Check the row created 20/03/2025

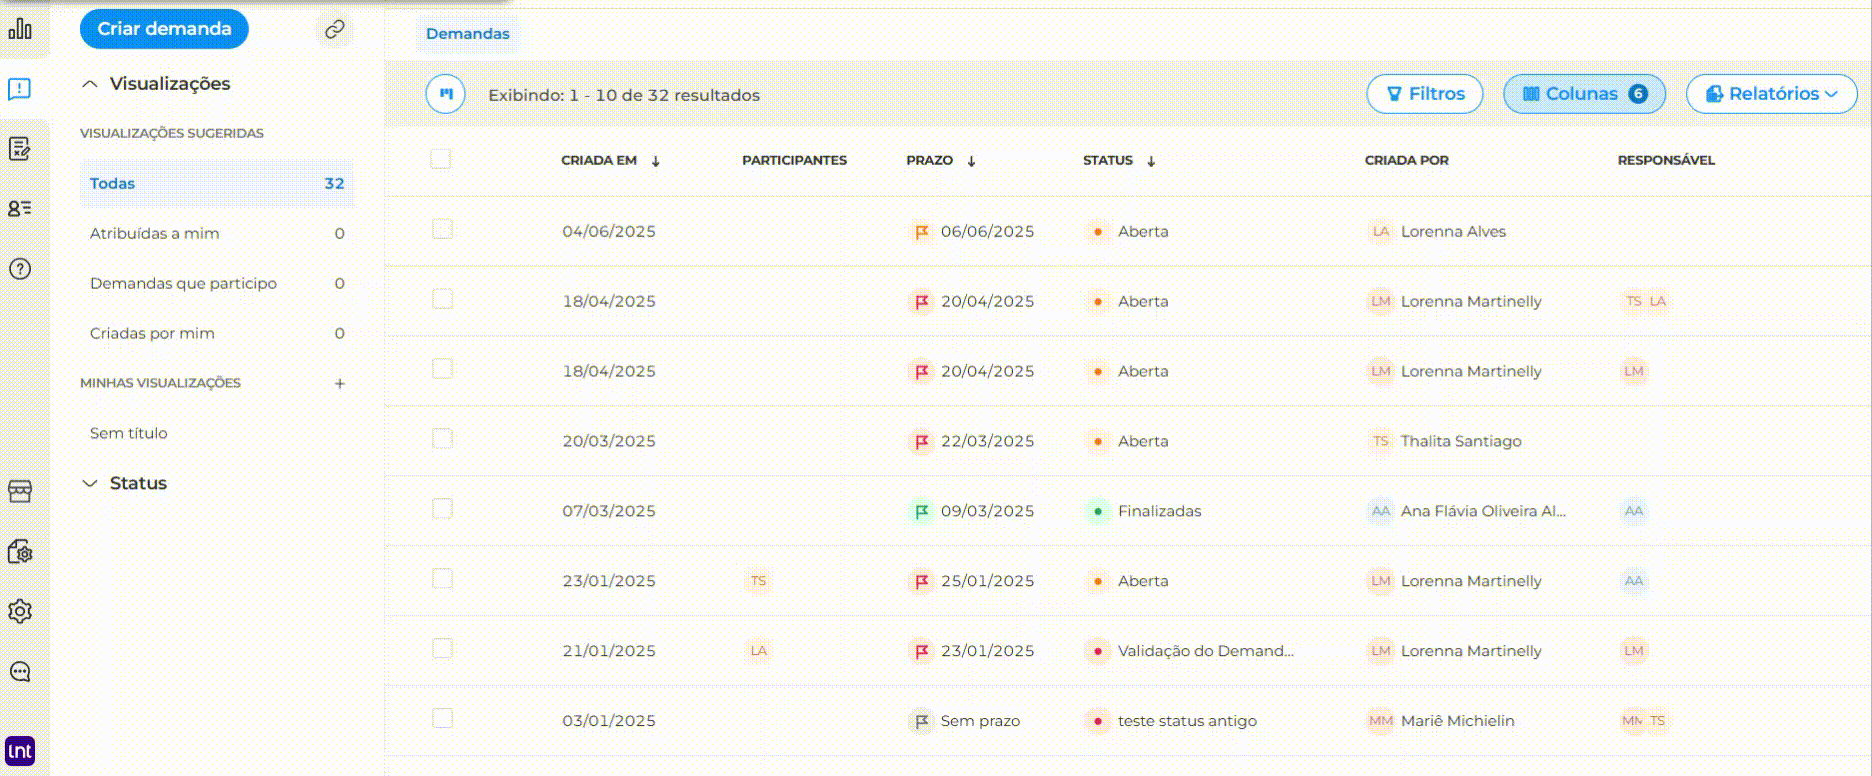click(442, 439)
